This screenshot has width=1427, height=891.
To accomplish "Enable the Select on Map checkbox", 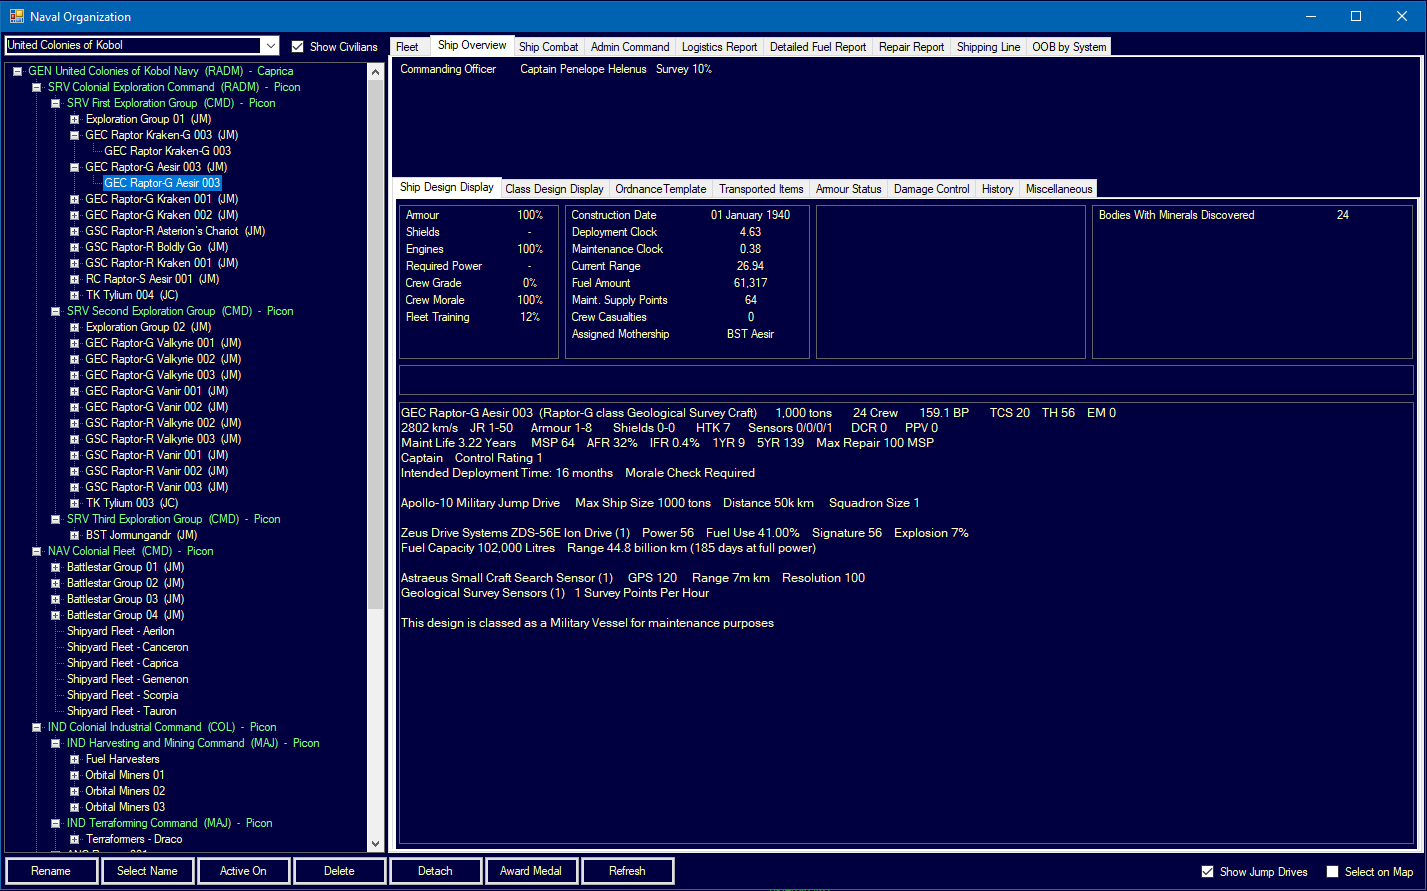I will [x=1332, y=871].
